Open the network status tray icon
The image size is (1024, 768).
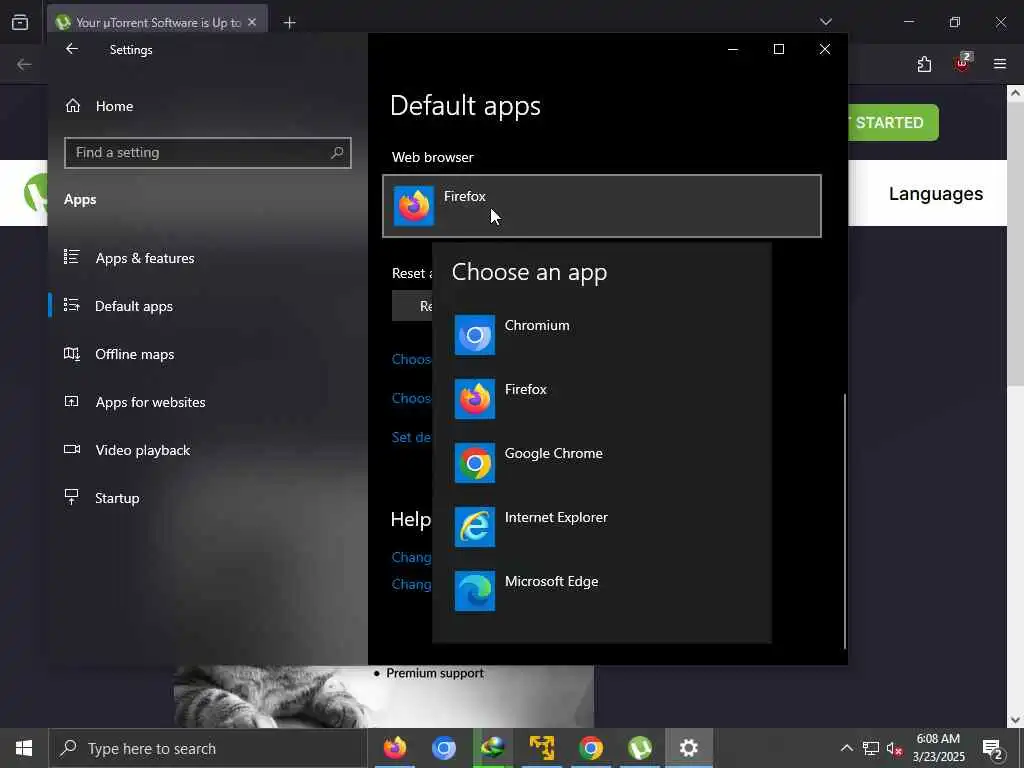tap(871, 748)
